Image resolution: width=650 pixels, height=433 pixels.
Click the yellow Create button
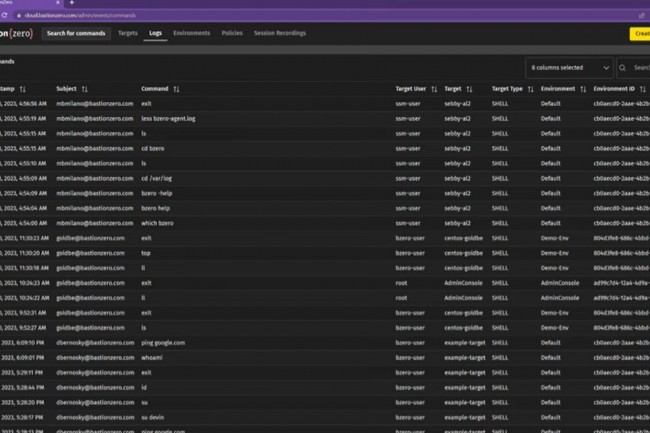tap(640, 34)
